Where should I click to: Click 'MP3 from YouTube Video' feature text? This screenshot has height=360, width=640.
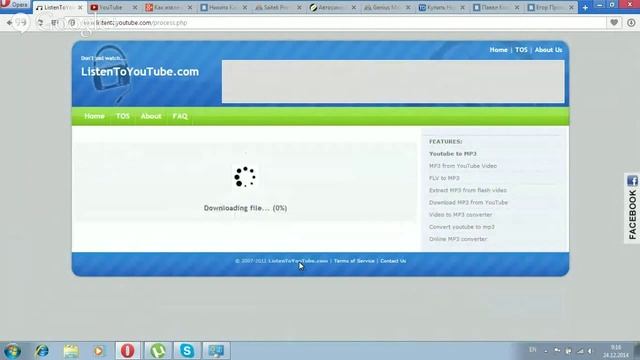463,166
